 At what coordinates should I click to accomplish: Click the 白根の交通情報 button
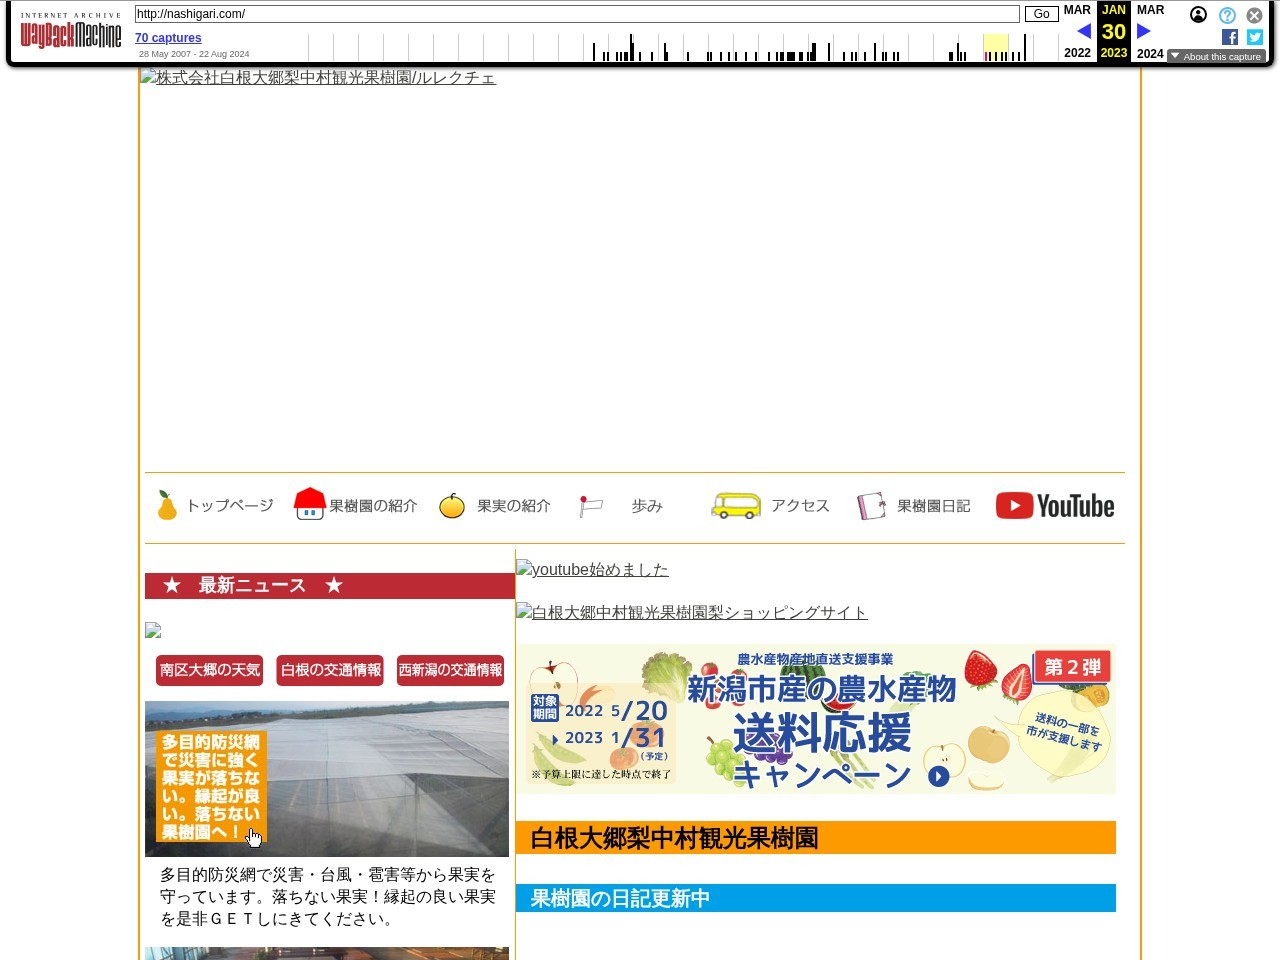330,670
